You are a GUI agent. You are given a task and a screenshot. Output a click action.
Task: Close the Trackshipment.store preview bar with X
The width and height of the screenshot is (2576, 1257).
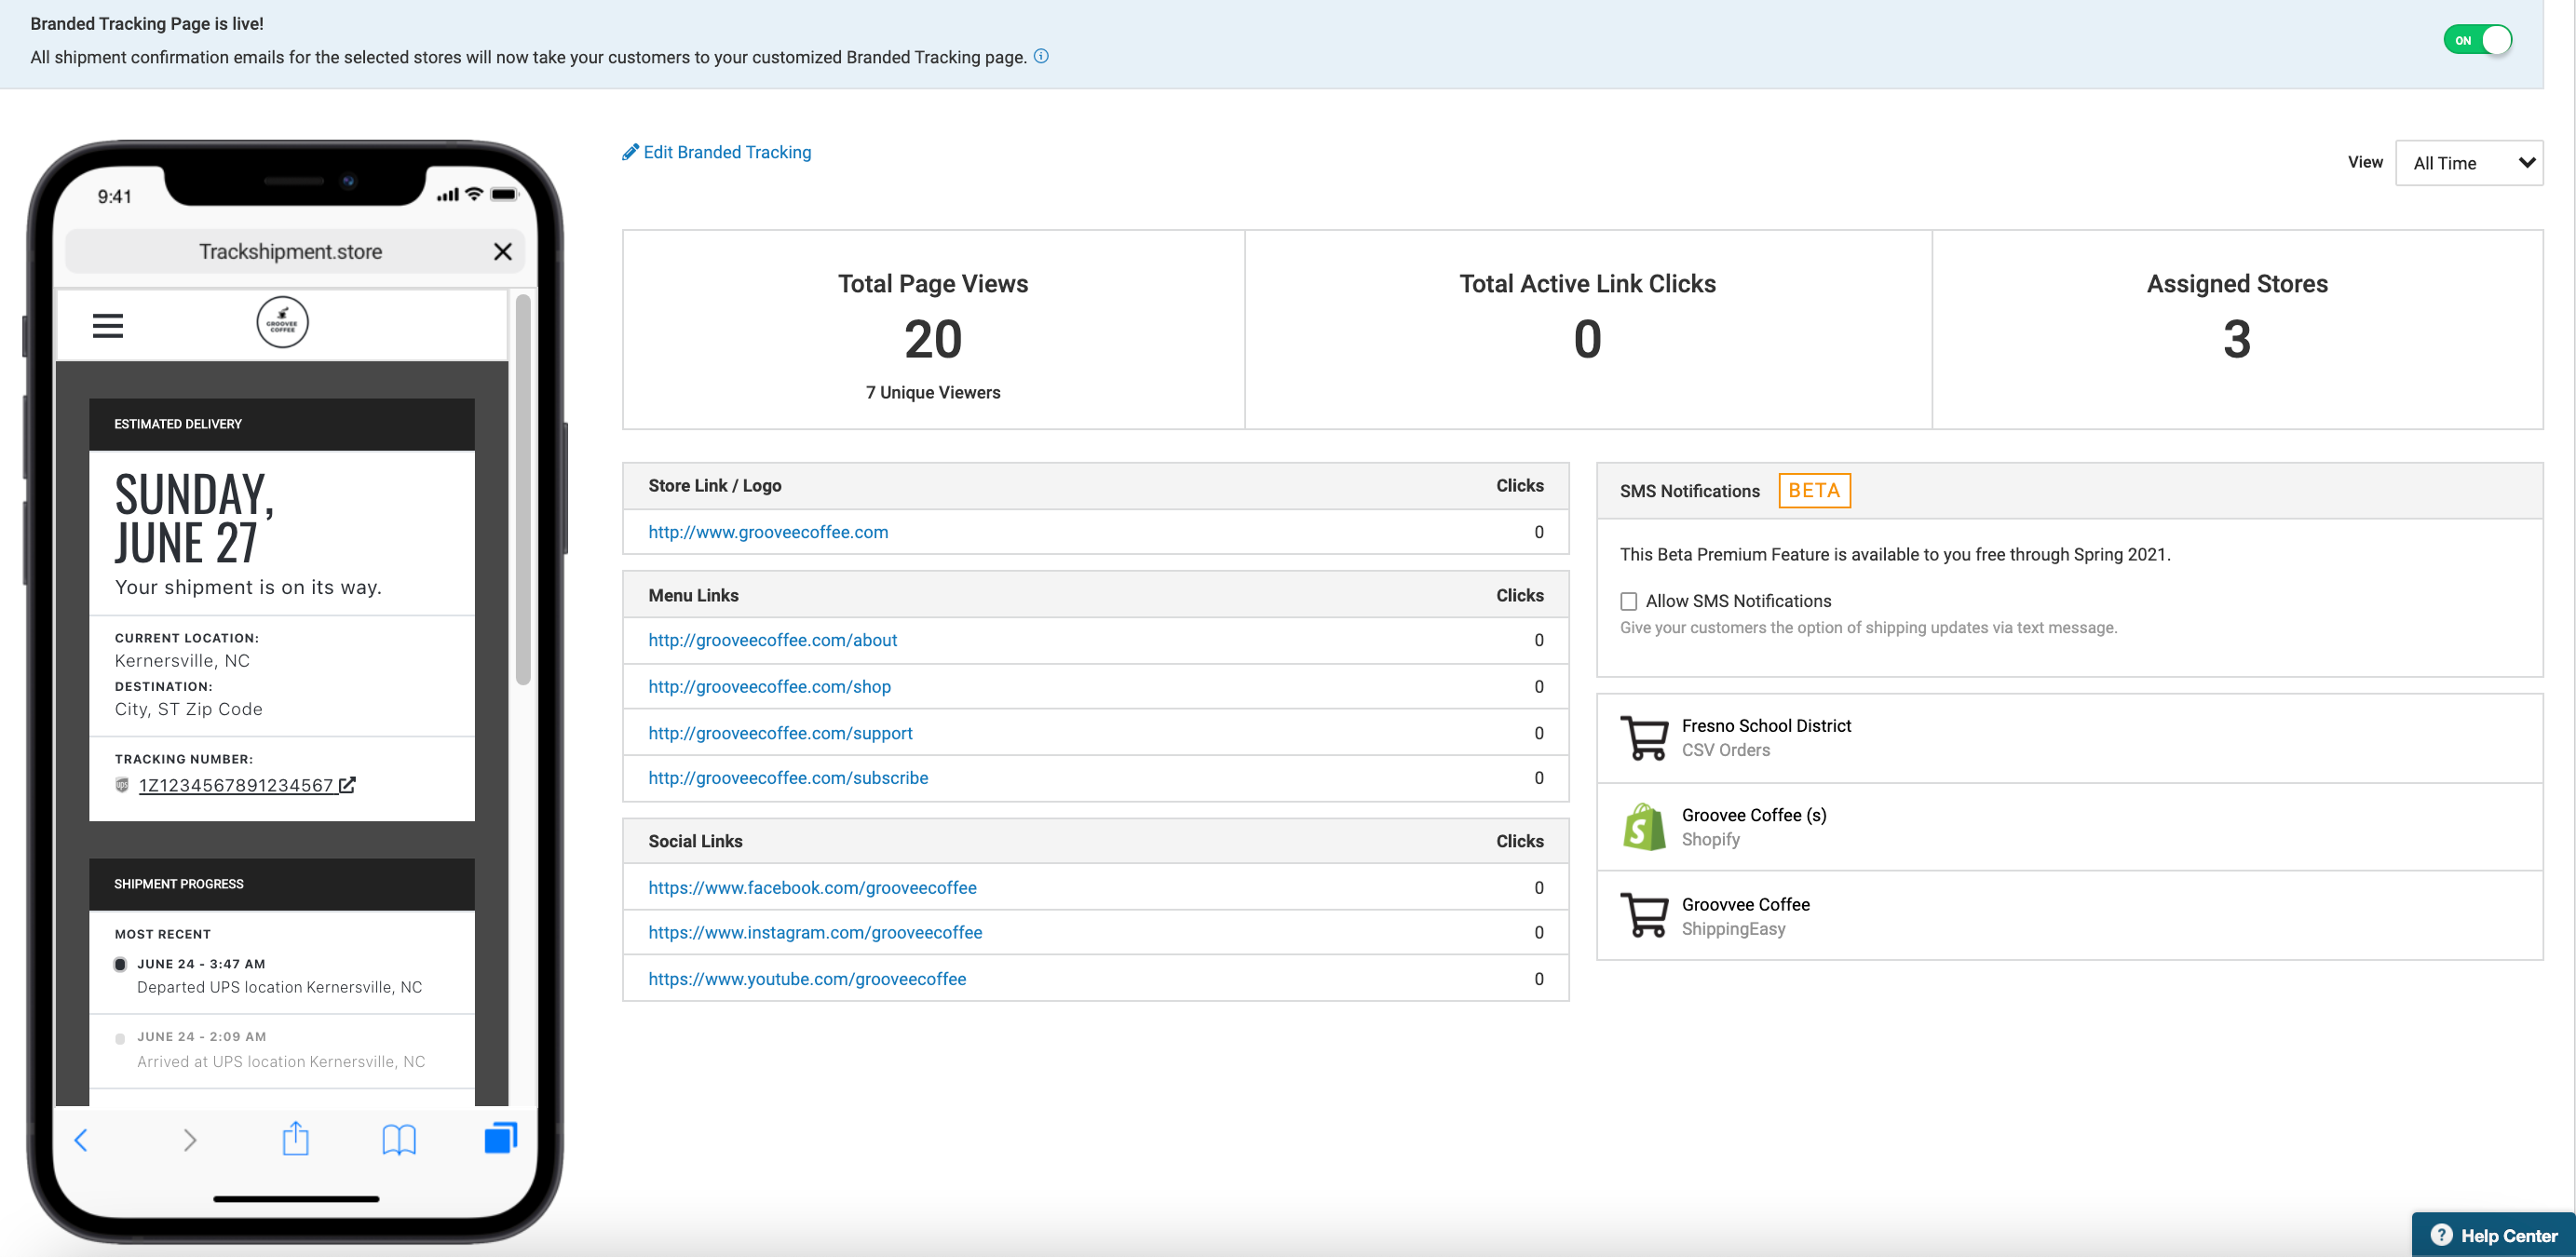click(x=503, y=252)
